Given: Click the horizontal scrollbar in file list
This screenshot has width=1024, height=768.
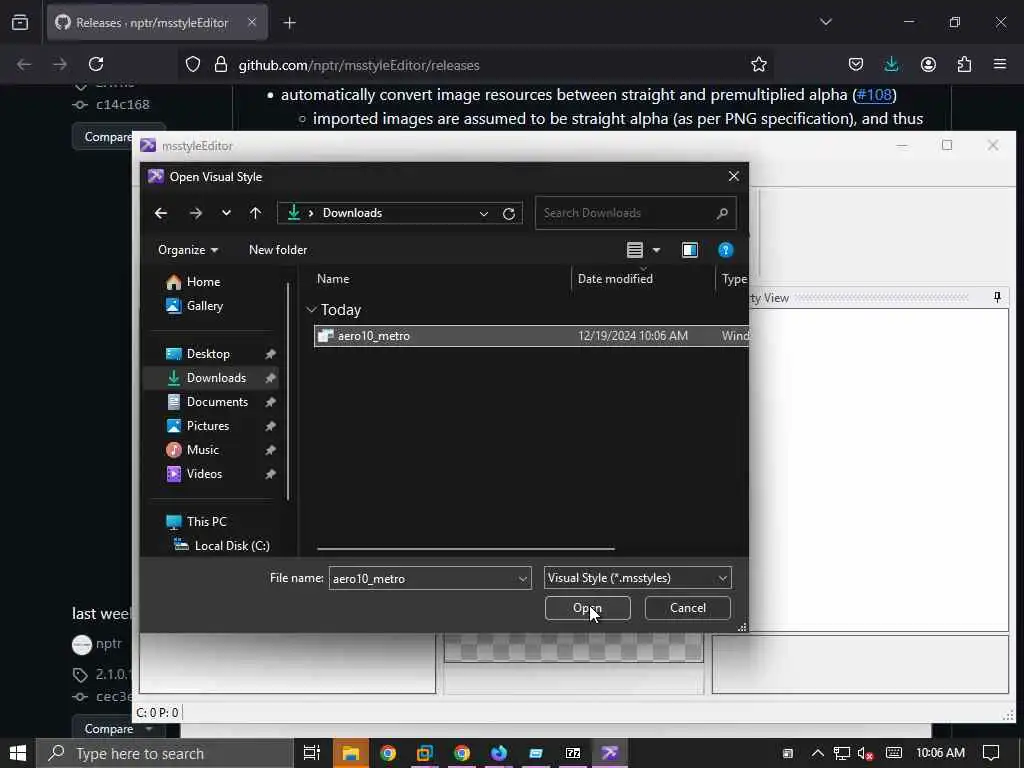Looking at the screenshot, I should click(466, 549).
